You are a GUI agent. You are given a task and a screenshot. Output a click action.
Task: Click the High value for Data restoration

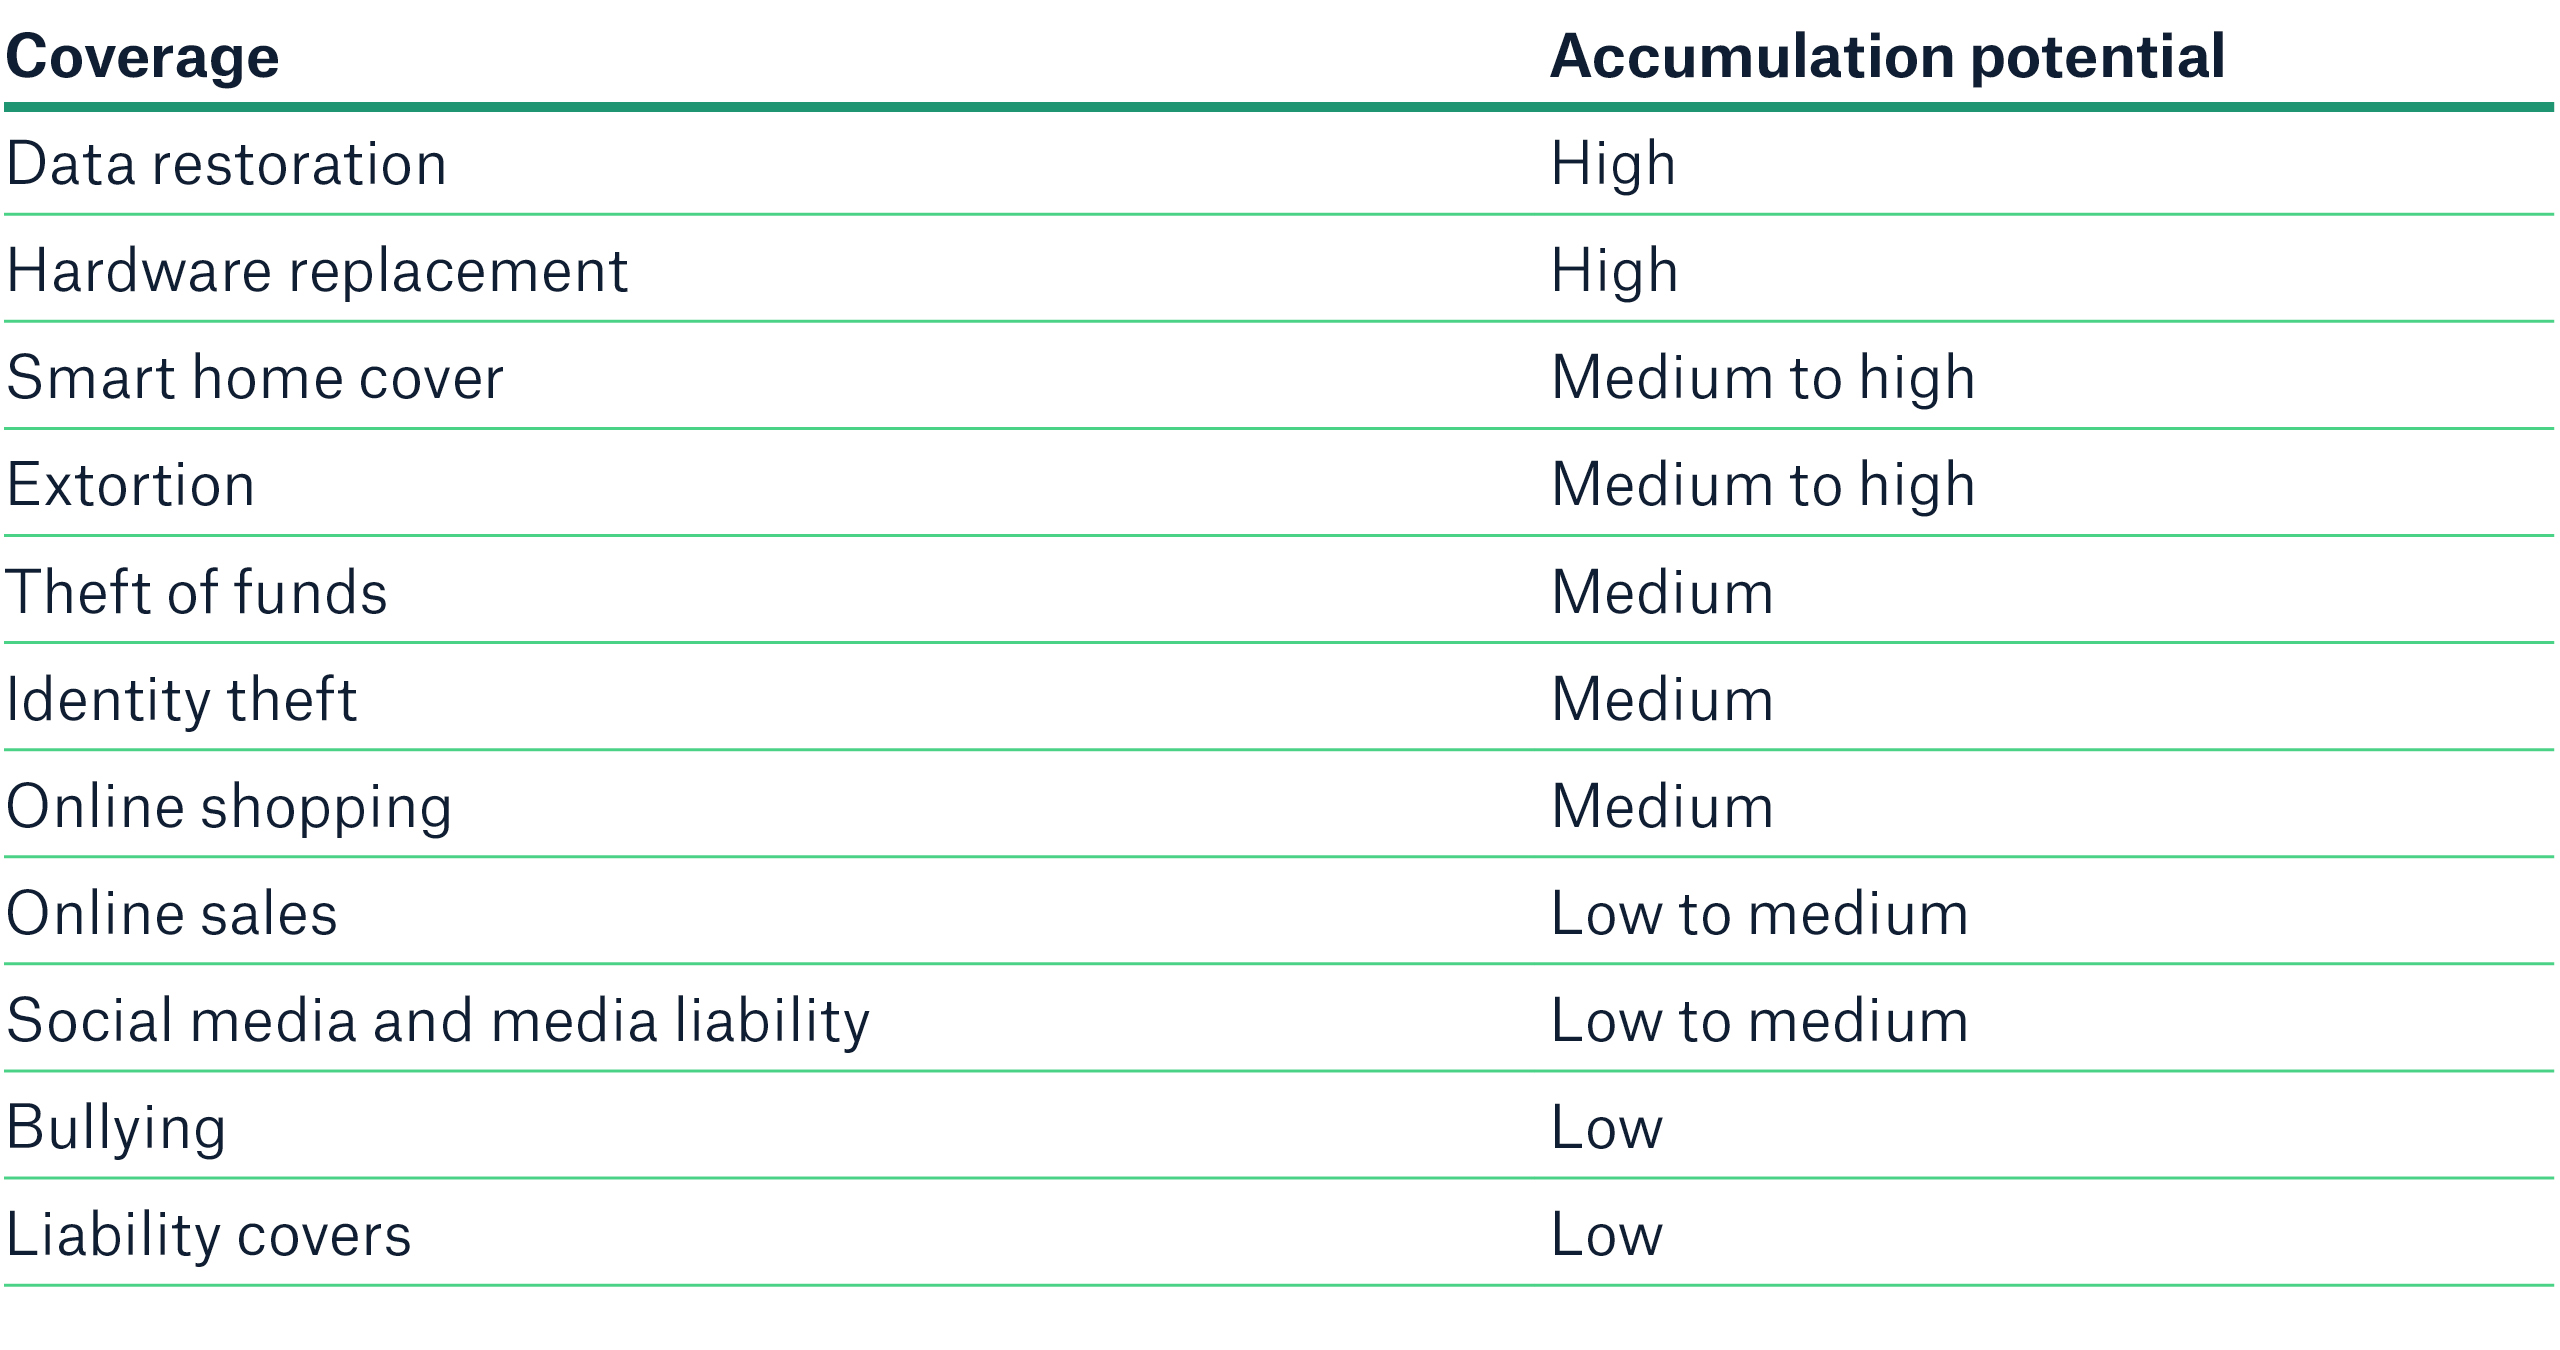[1613, 164]
